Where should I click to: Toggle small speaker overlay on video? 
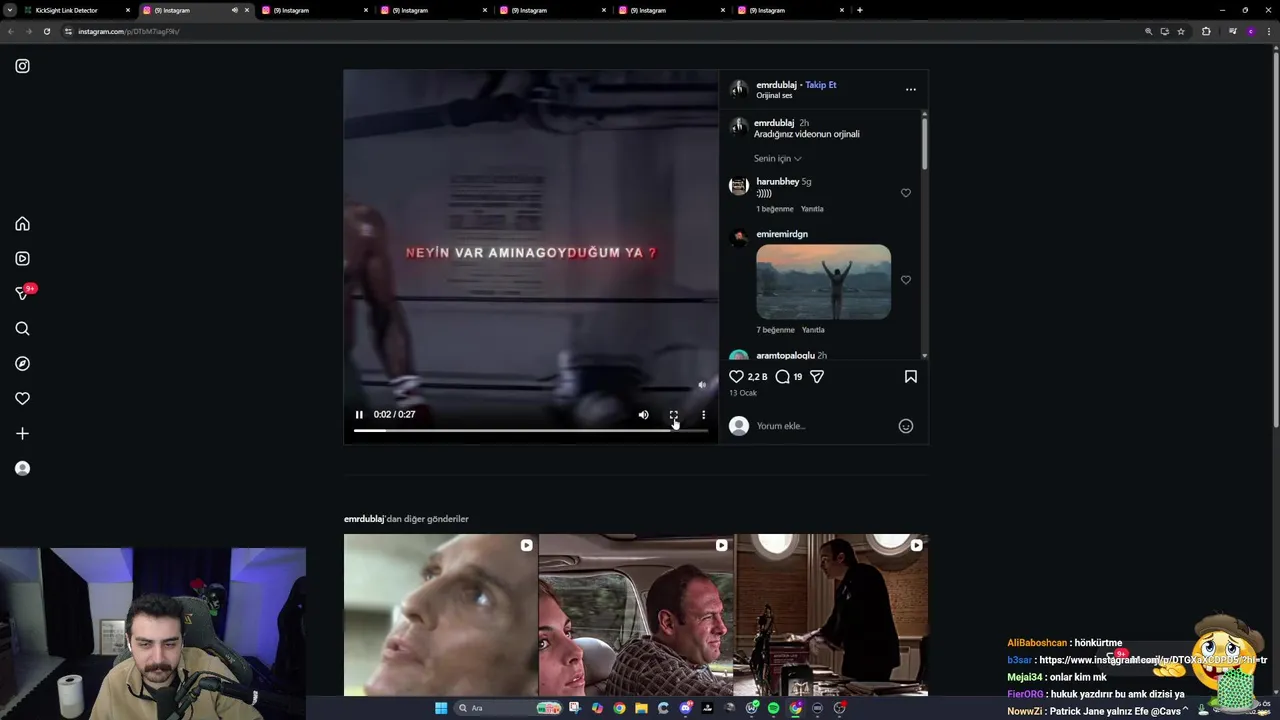coord(701,384)
